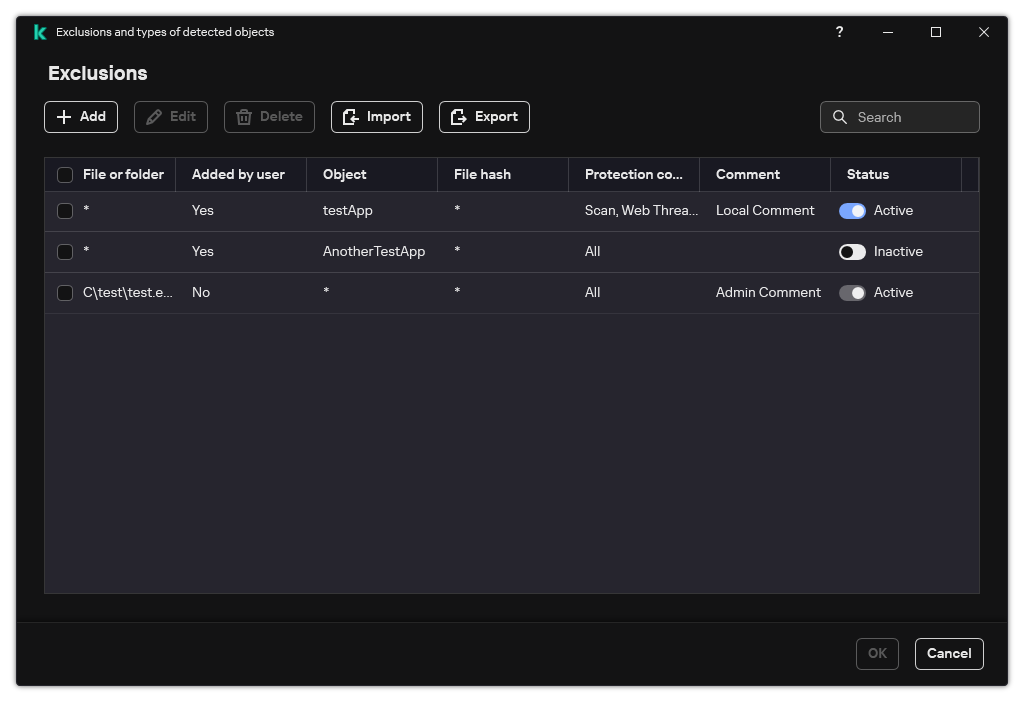Click the Status column header
The height and width of the screenshot is (702, 1024).
pos(867,174)
